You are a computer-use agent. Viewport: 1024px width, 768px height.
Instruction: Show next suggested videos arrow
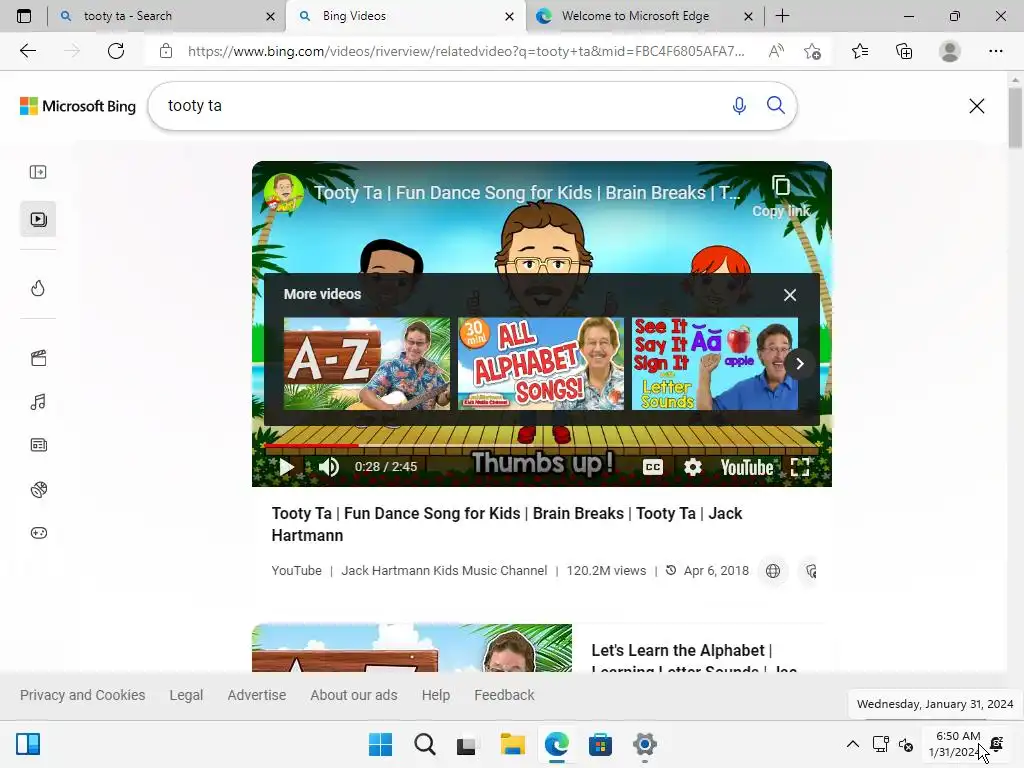click(799, 364)
